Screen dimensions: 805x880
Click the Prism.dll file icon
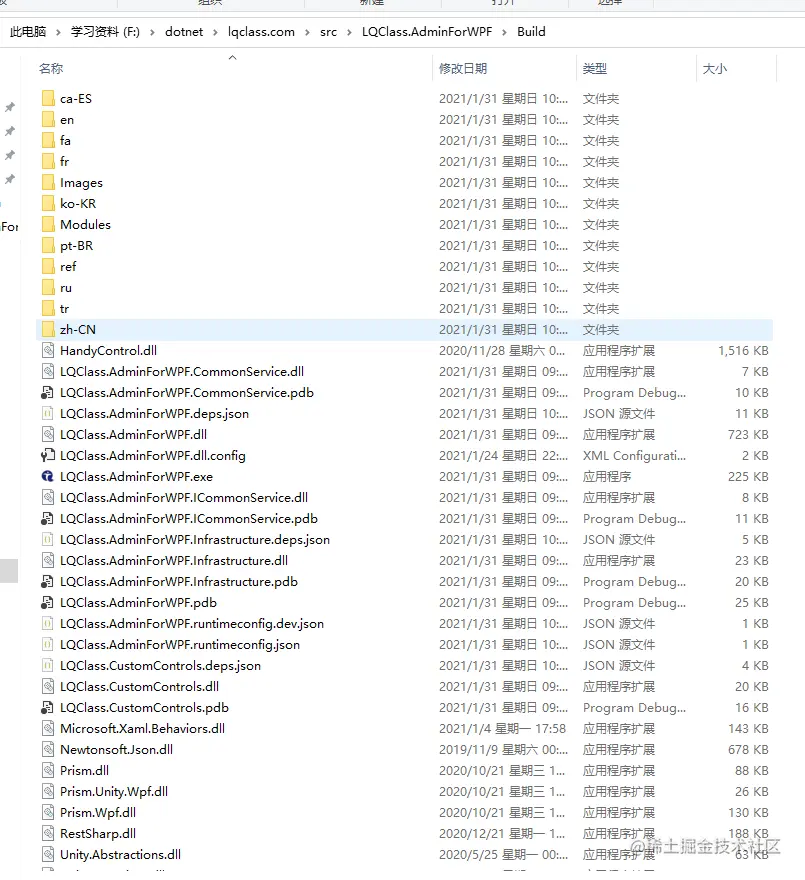point(48,771)
